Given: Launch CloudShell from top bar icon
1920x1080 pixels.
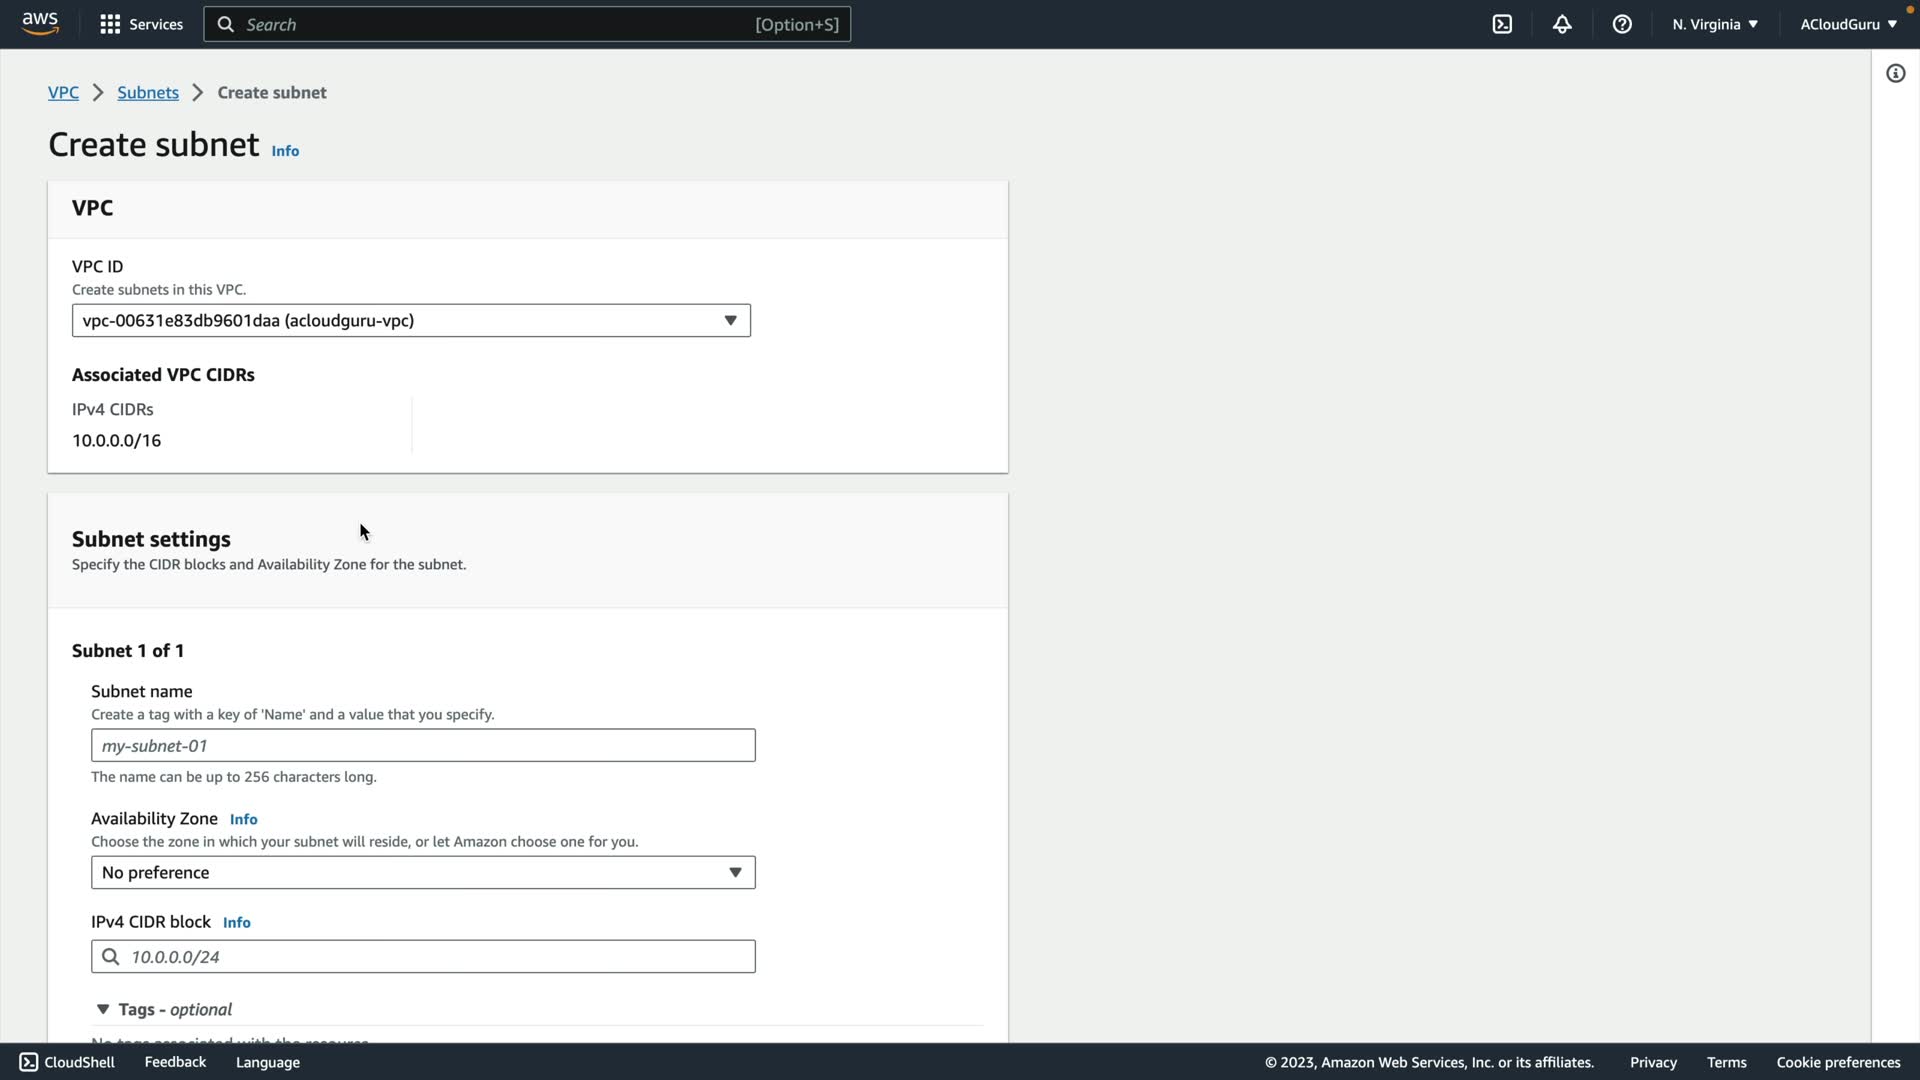Looking at the screenshot, I should [1502, 24].
